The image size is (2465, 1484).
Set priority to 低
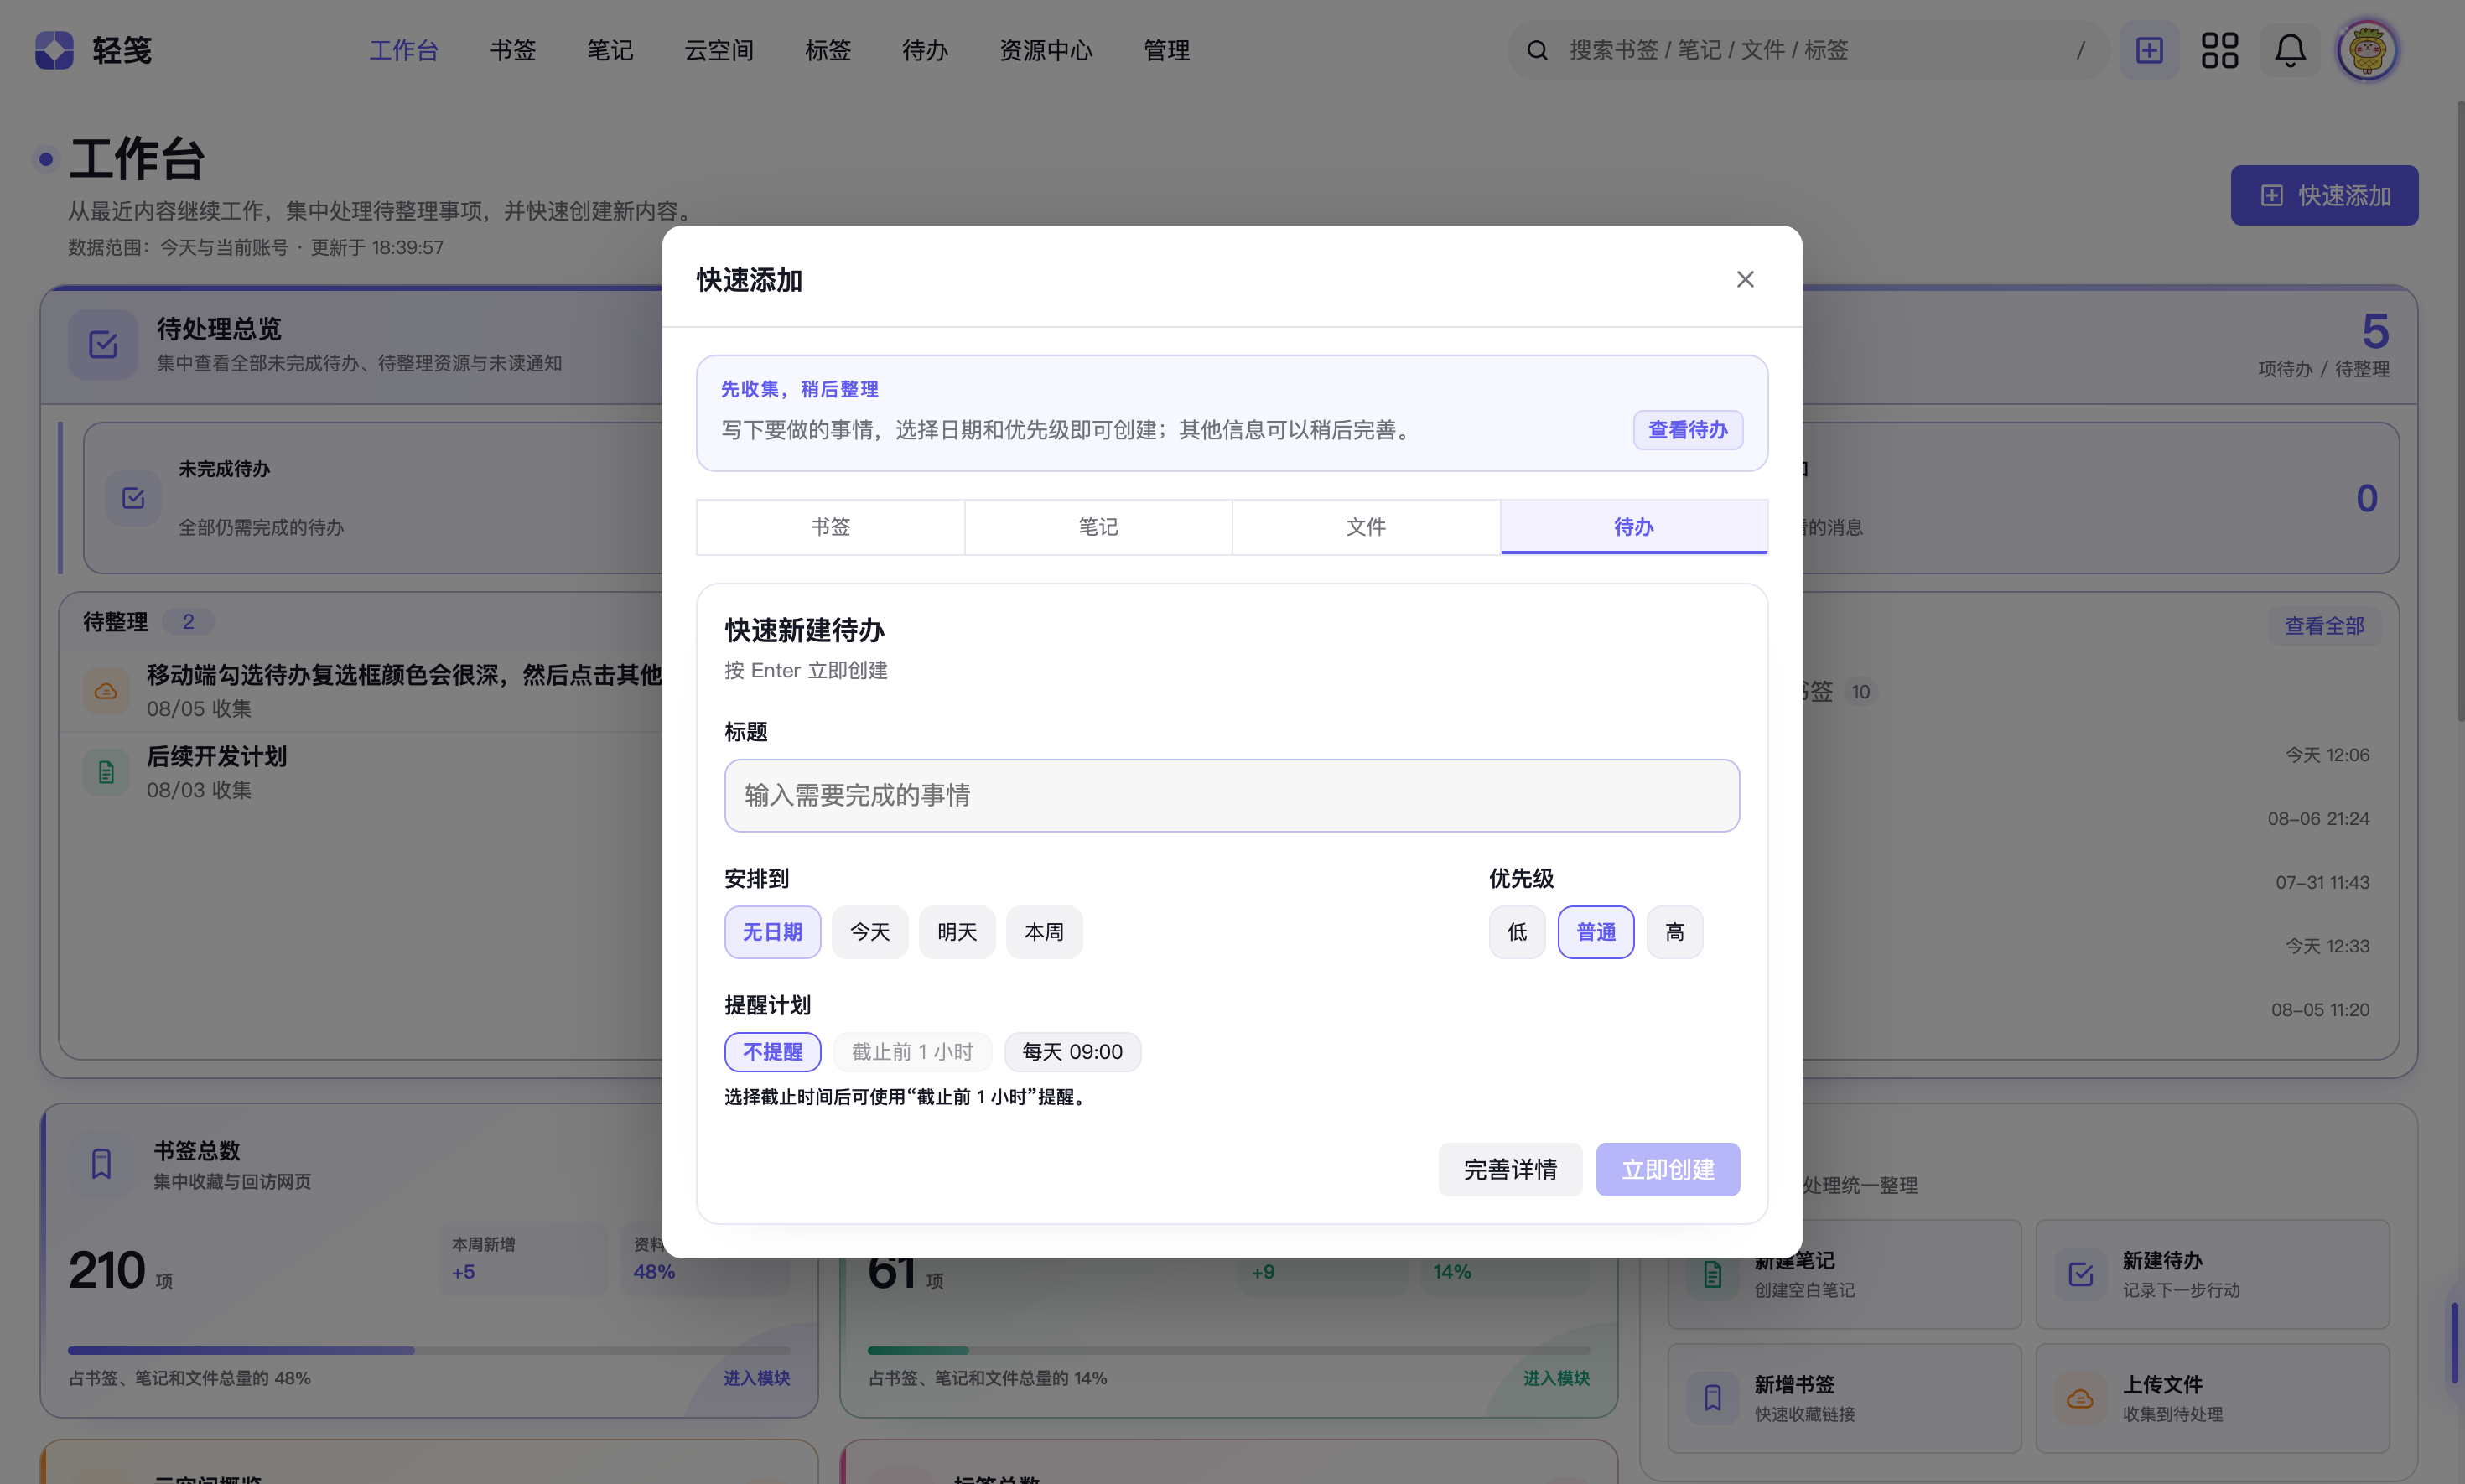point(1517,932)
